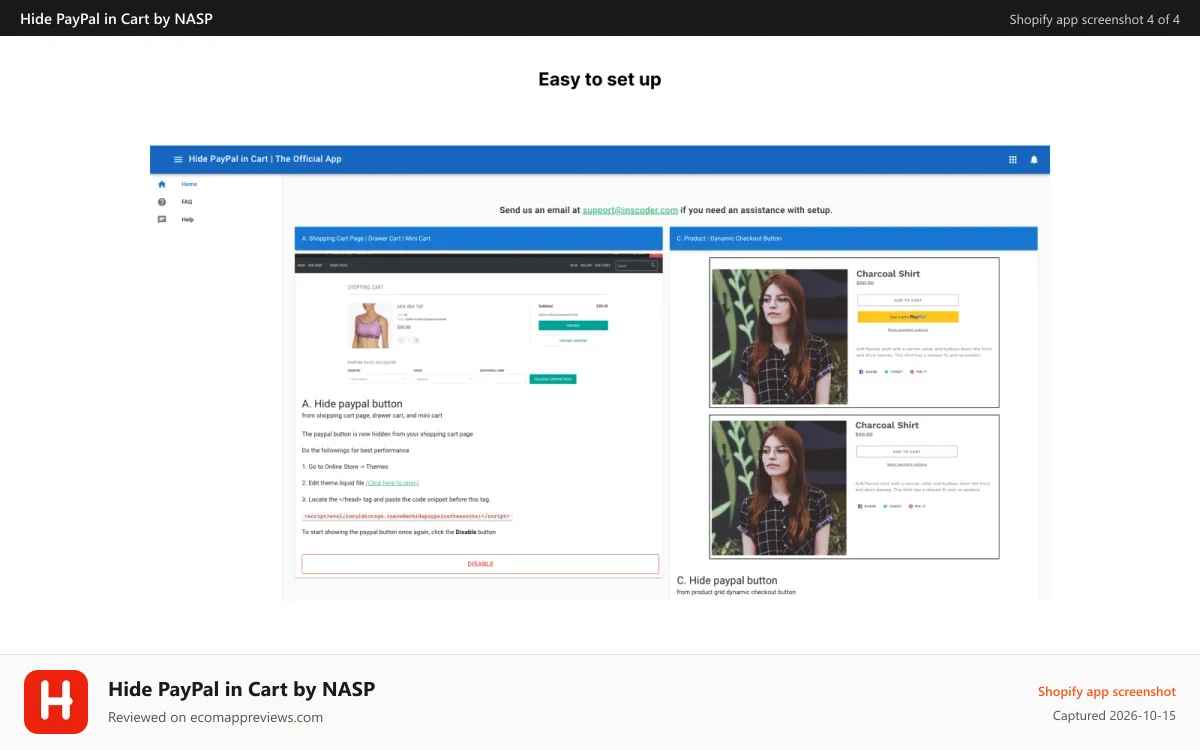Click ADD TO CART in the second shirt preview
Screen dimensions: 1200x750
[x=907, y=452]
